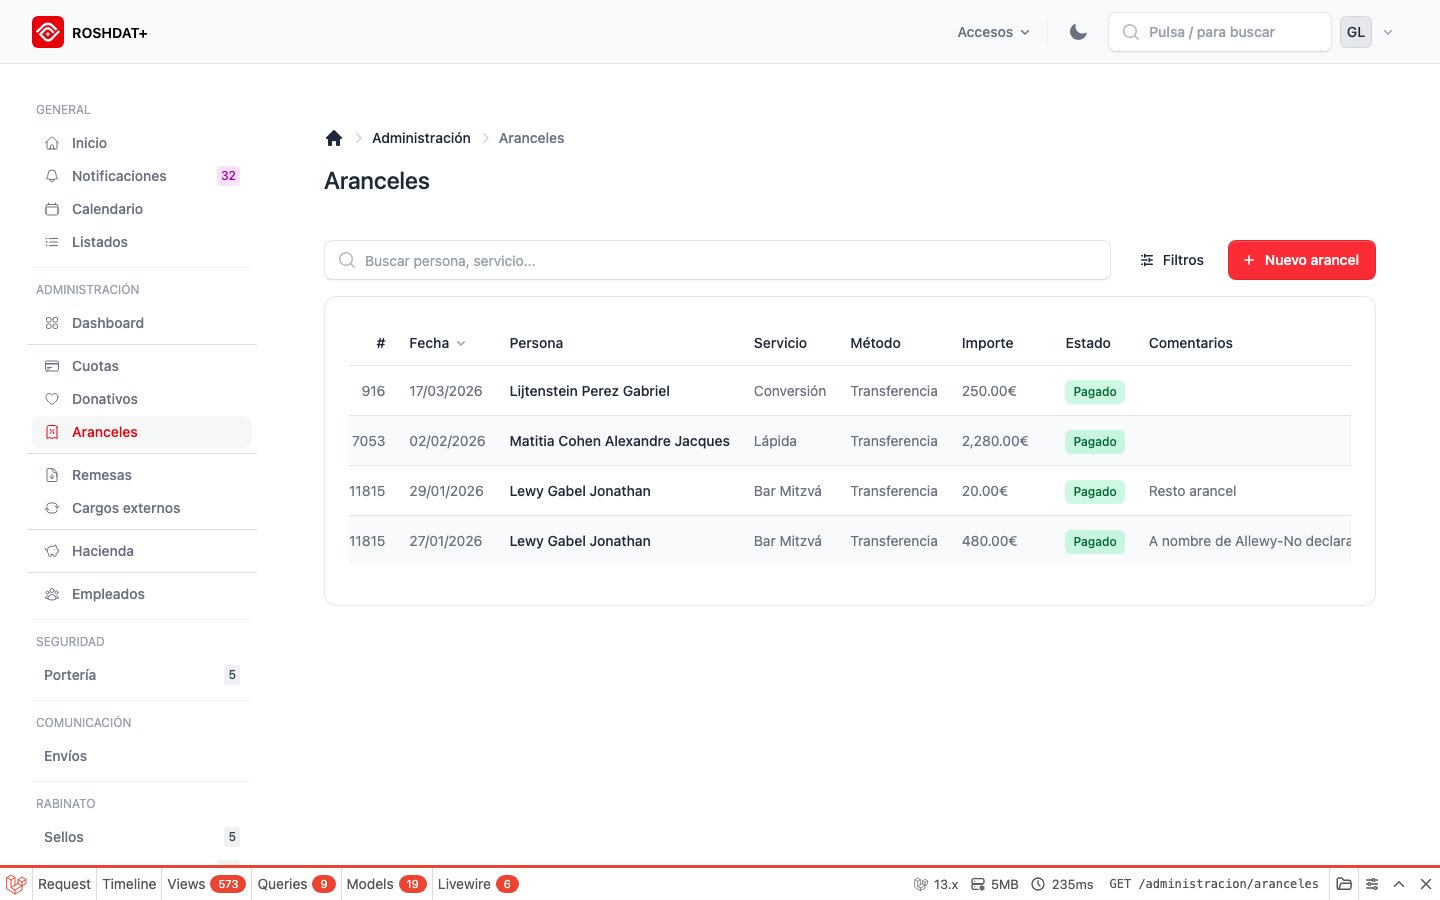Open the GL user menu chevron
The height and width of the screenshot is (900, 1440).
point(1388,32)
